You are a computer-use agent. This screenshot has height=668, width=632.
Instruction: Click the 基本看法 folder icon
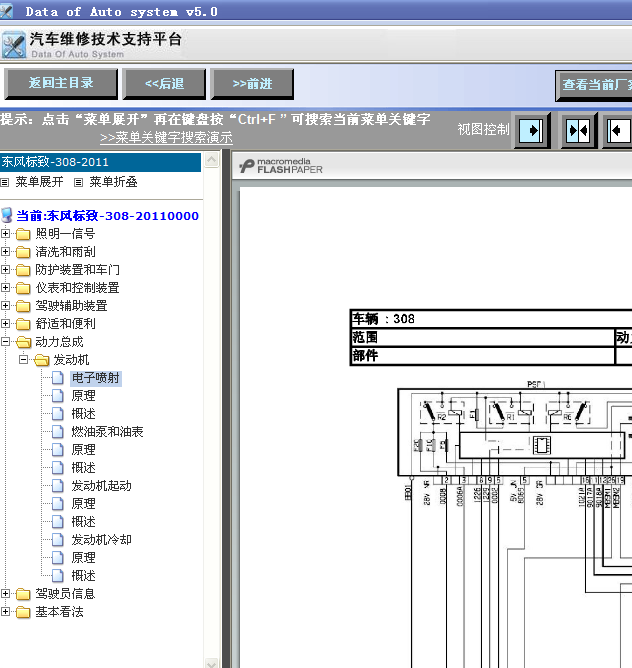(x=23, y=612)
